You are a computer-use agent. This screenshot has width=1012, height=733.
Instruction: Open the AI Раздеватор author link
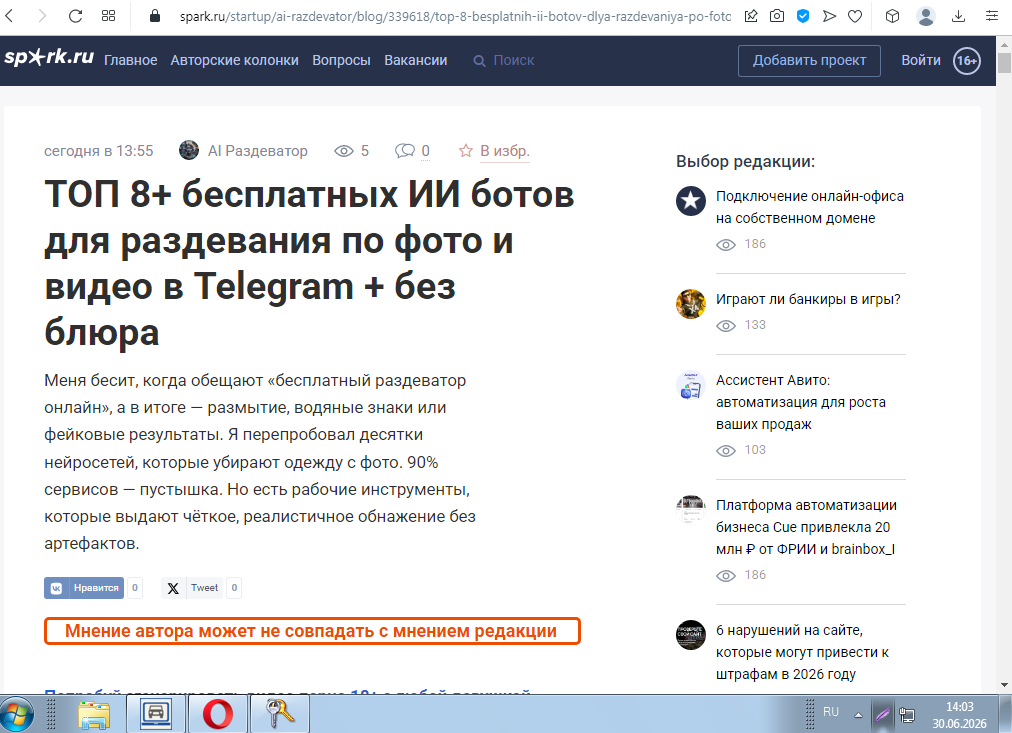click(x=258, y=151)
